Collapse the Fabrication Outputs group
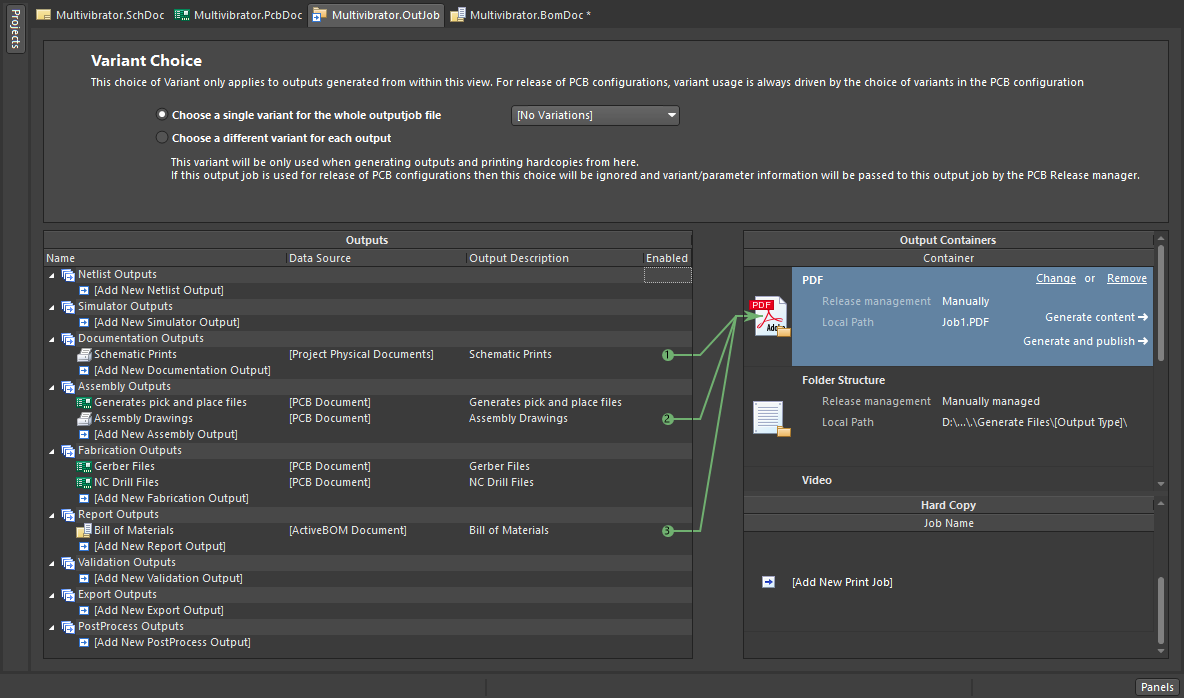Screen dimensions: 1184x698 point(52,451)
